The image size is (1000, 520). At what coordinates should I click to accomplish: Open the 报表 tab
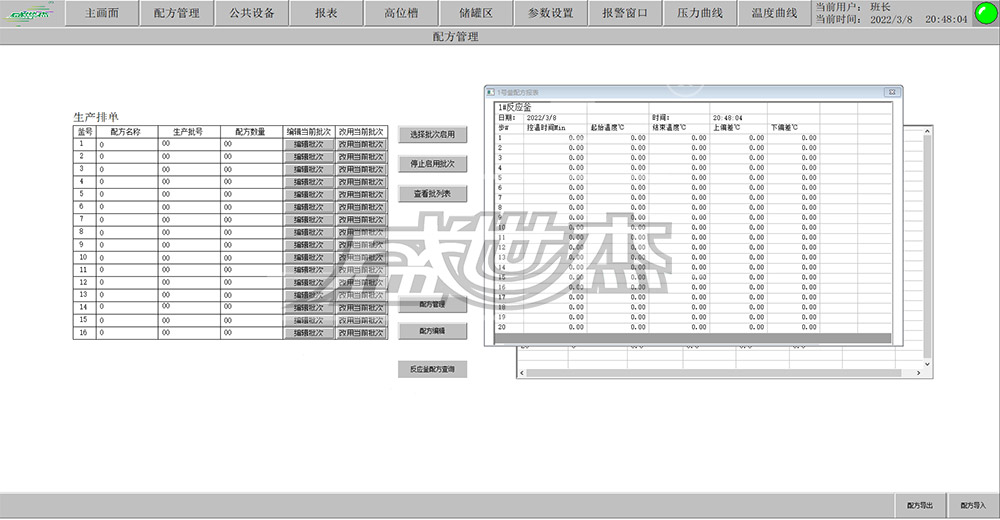click(326, 14)
